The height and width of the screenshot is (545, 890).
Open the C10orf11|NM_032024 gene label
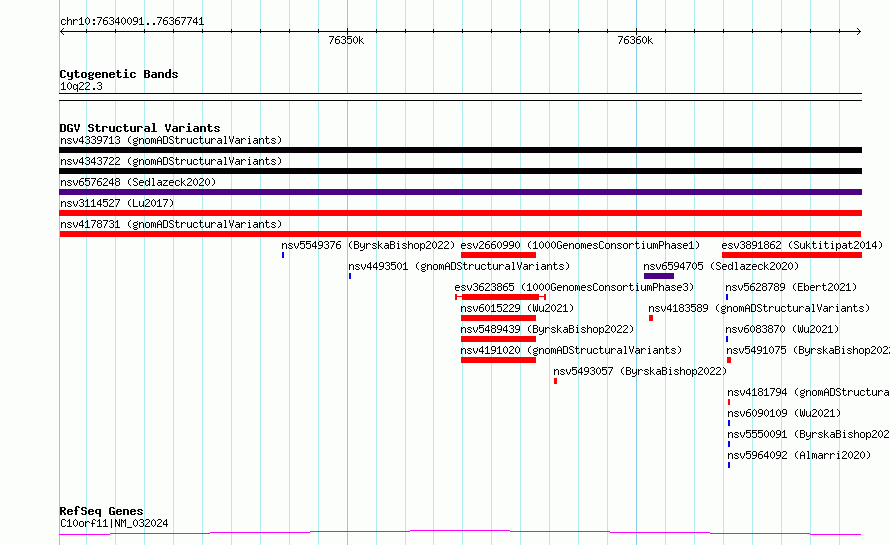click(114, 523)
